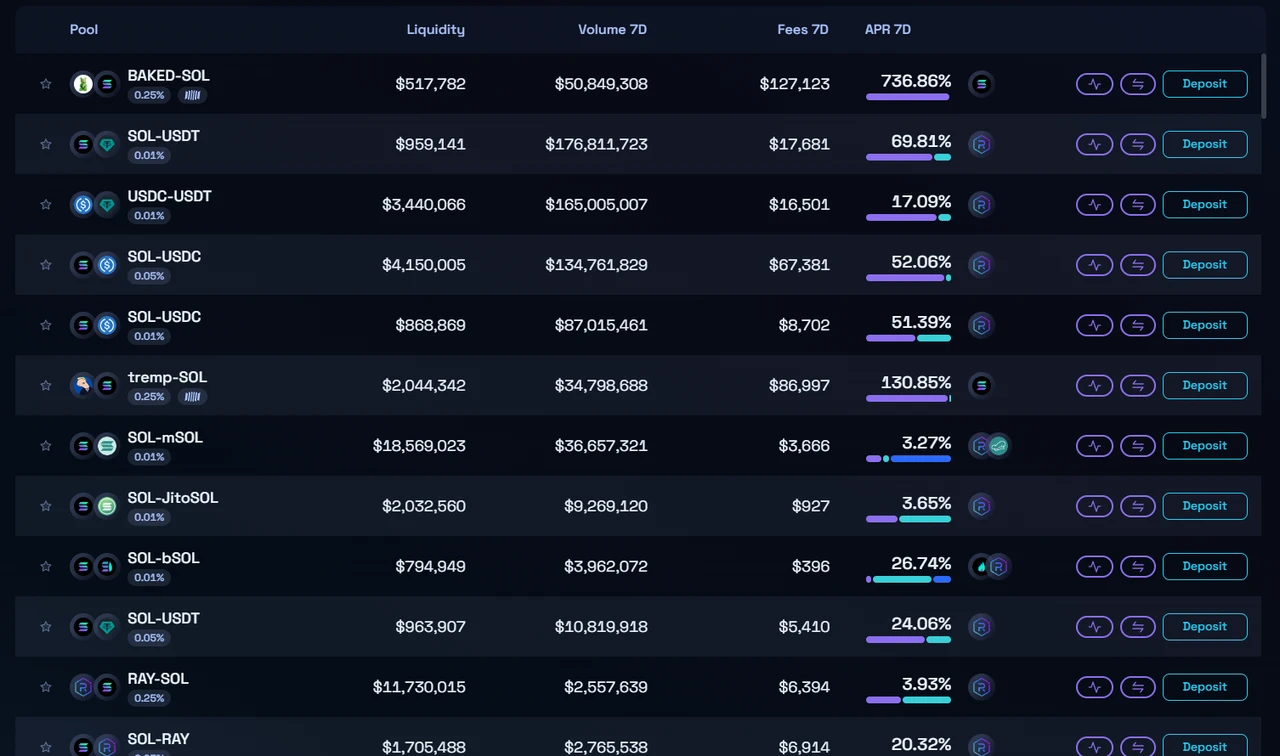Click the BAKED-SOL token pair icon

pyautogui.click(x=95, y=84)
